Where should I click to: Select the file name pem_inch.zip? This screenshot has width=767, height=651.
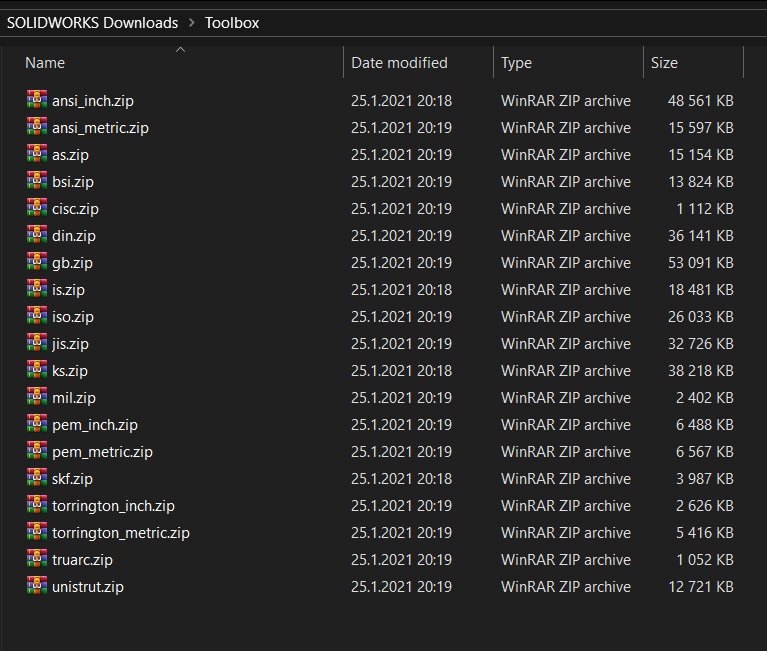point(95,425)
